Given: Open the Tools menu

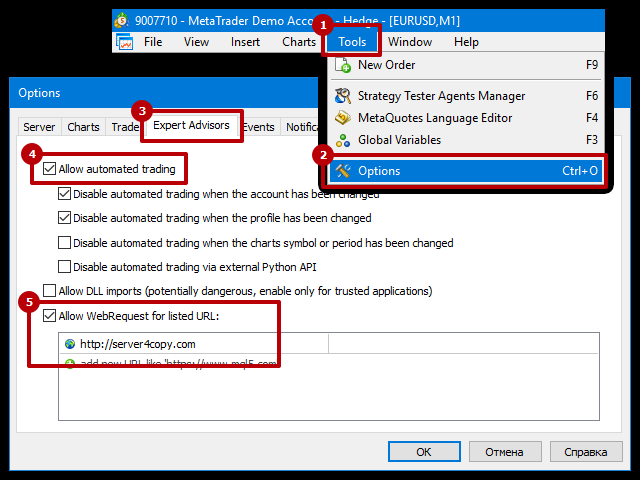Looking at the screenshot, I should pos(352,42).
